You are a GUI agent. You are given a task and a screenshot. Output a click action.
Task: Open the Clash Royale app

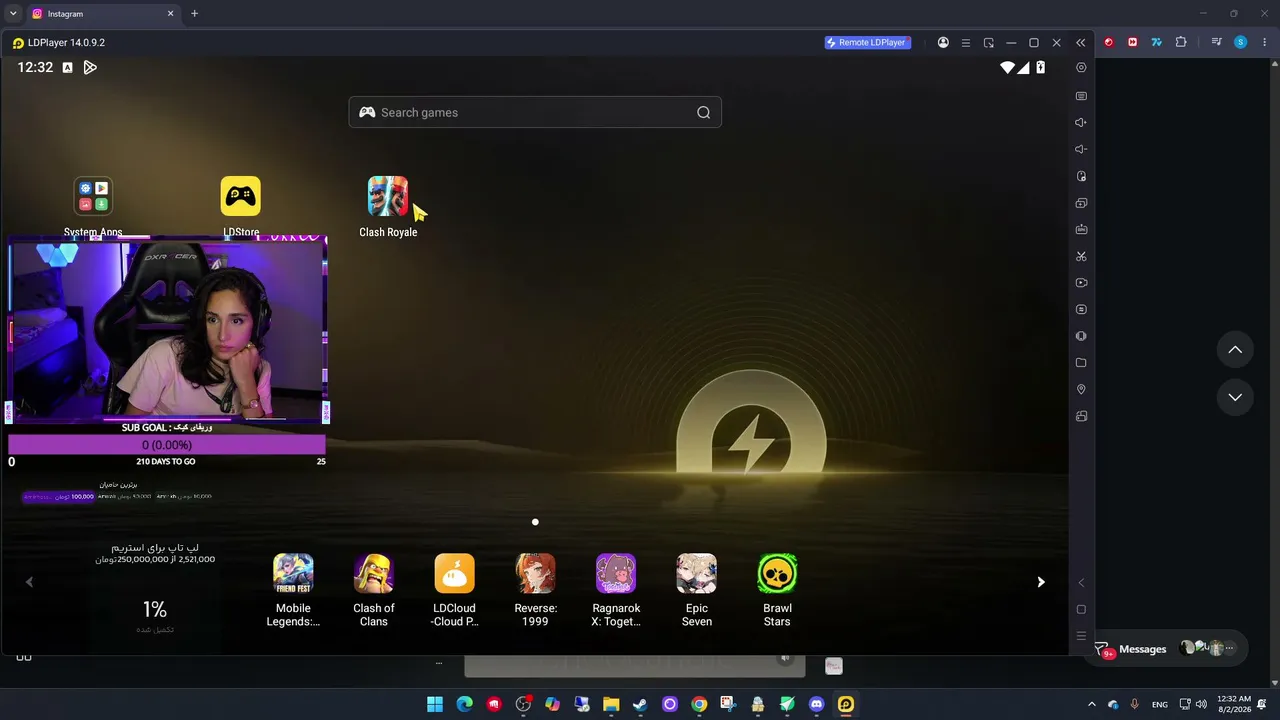(x=388, y=197)
